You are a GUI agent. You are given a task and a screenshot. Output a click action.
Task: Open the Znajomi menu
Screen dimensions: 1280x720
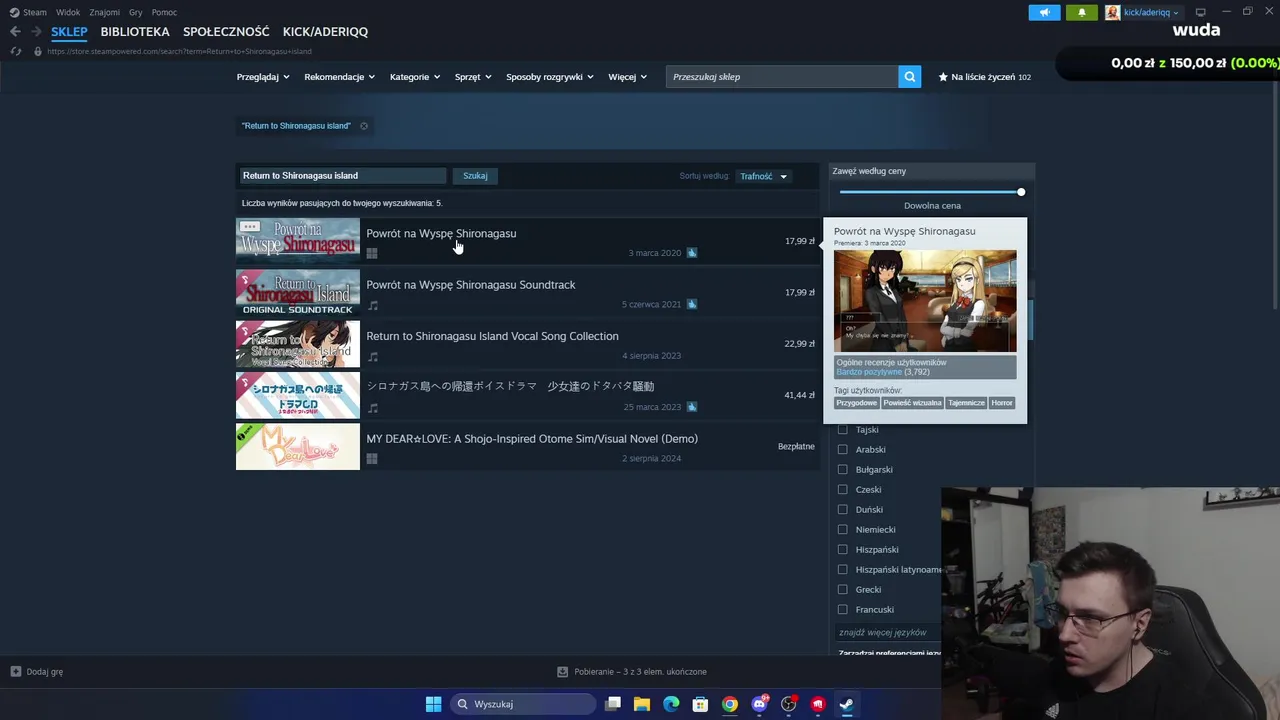(105, 12)
